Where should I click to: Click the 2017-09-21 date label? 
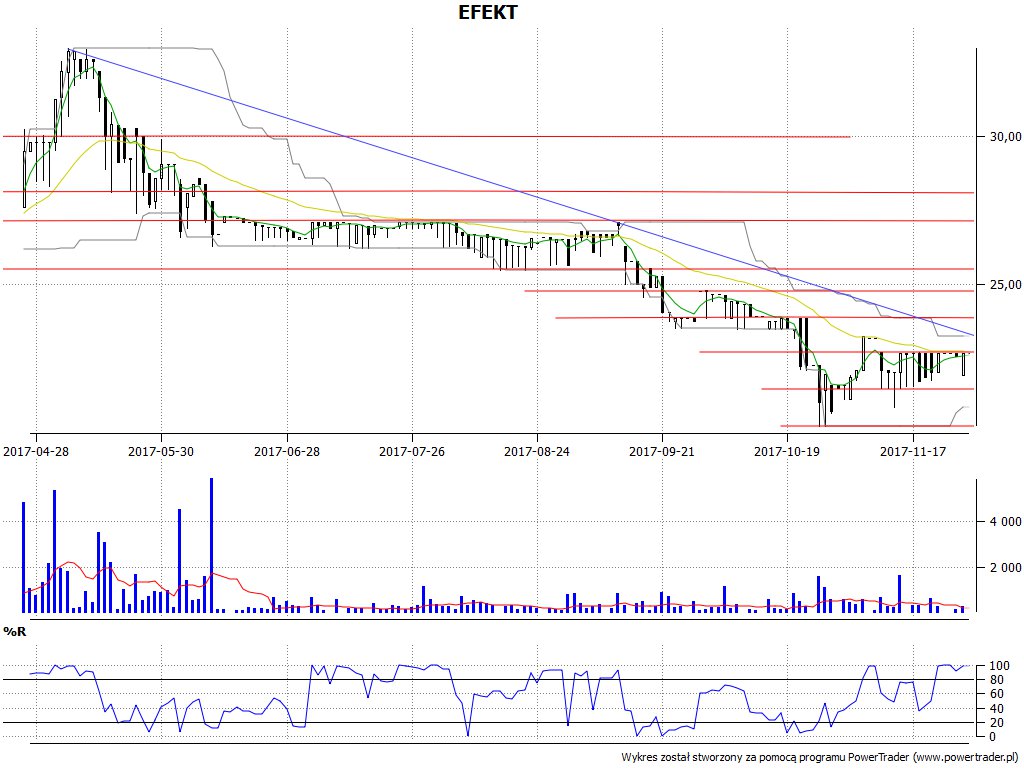662,451
